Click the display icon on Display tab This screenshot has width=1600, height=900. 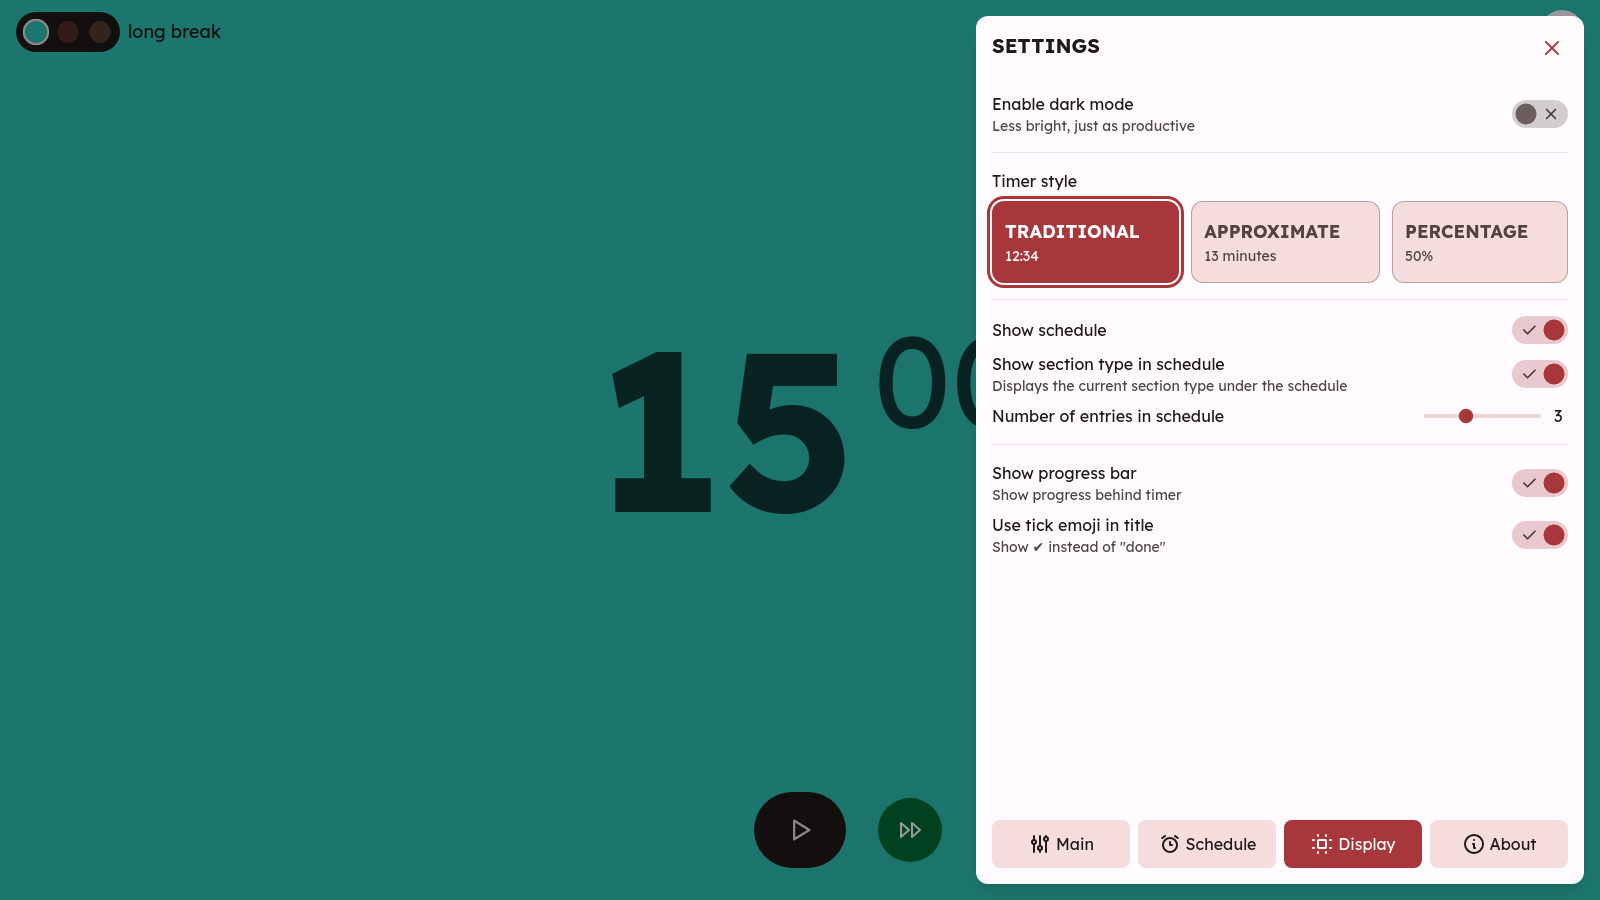(1322, 844)
